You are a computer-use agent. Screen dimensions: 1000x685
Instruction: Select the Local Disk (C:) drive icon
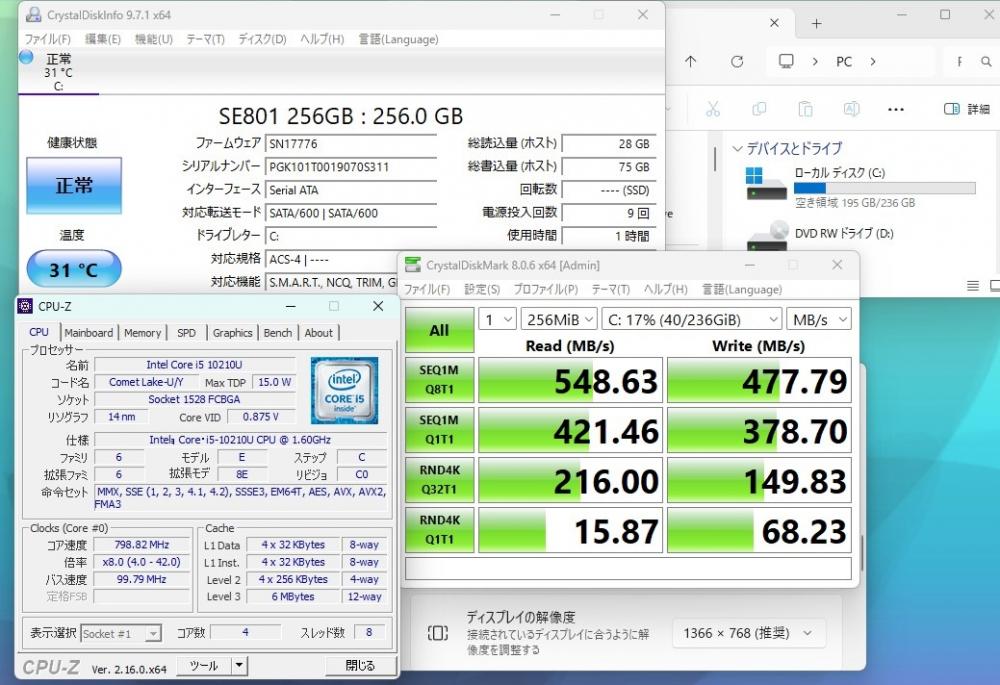pyautogui.click(x=766, y=184)
